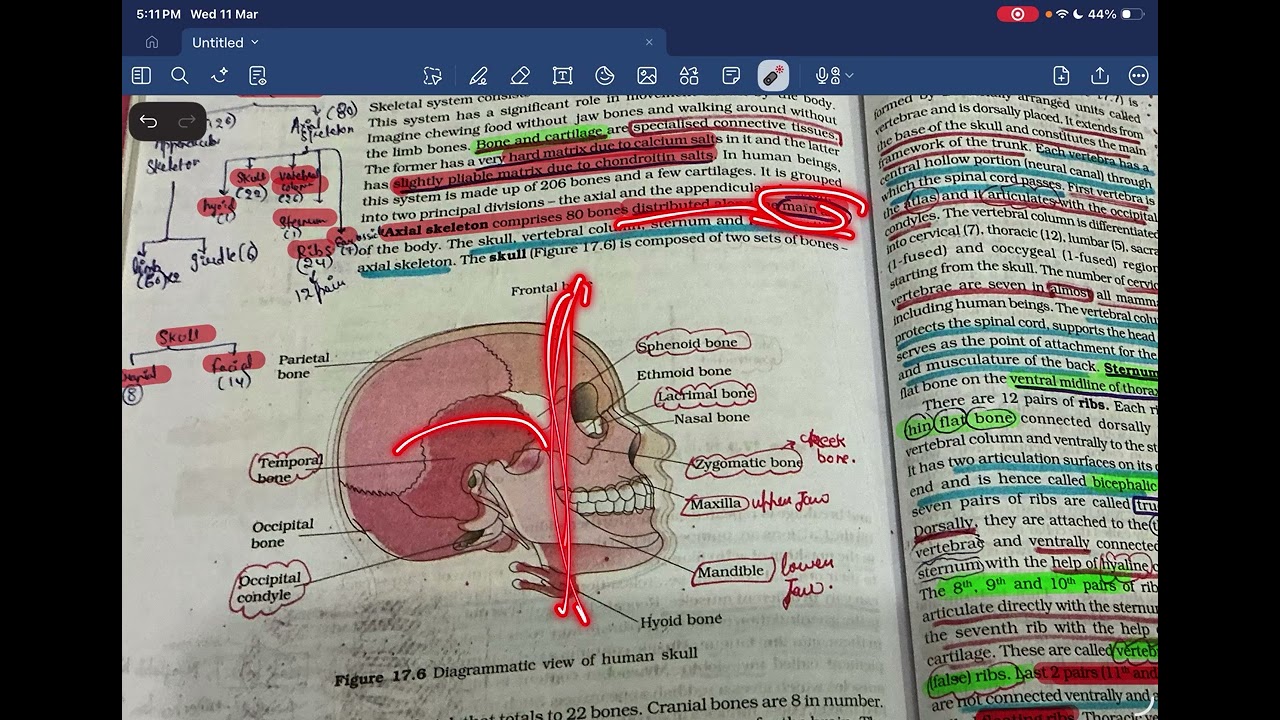Tap the handwritten 'cheek bone' note

click(x=827, y=448)
